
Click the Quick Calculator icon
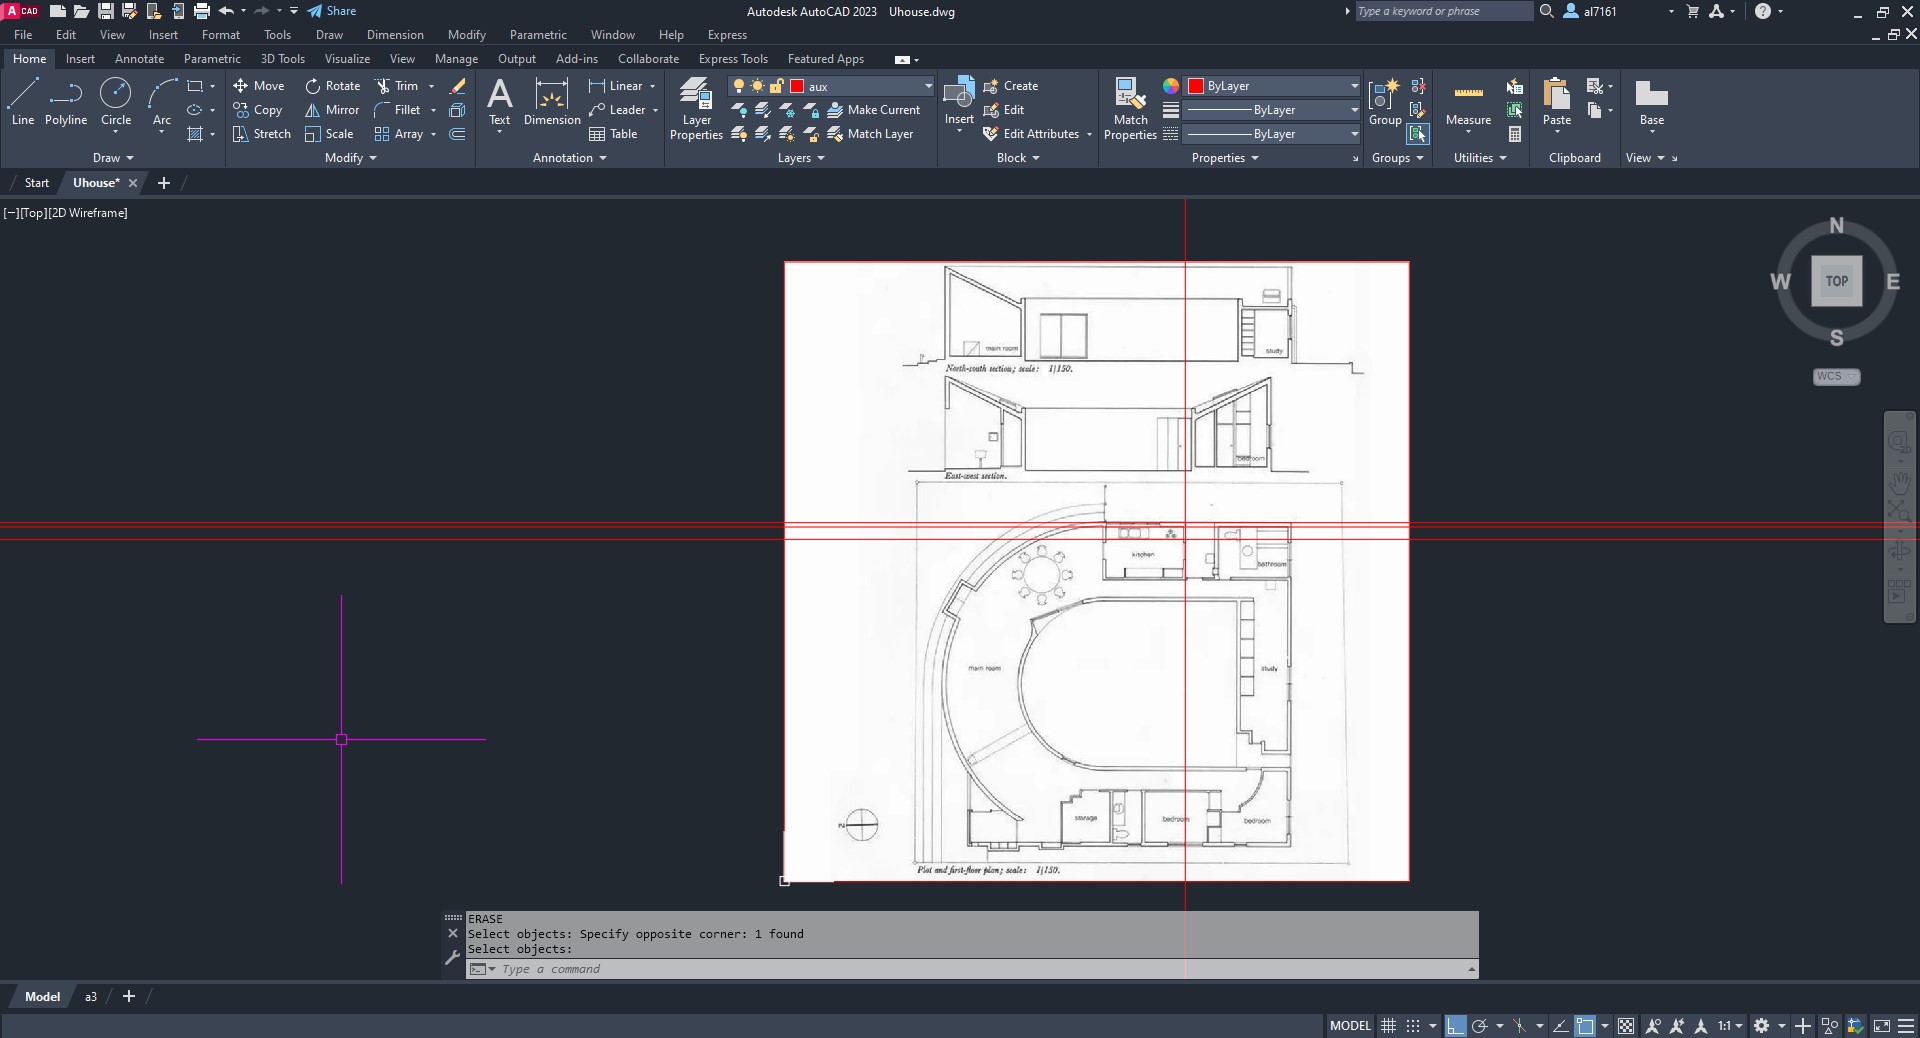tap(1515, 134)
